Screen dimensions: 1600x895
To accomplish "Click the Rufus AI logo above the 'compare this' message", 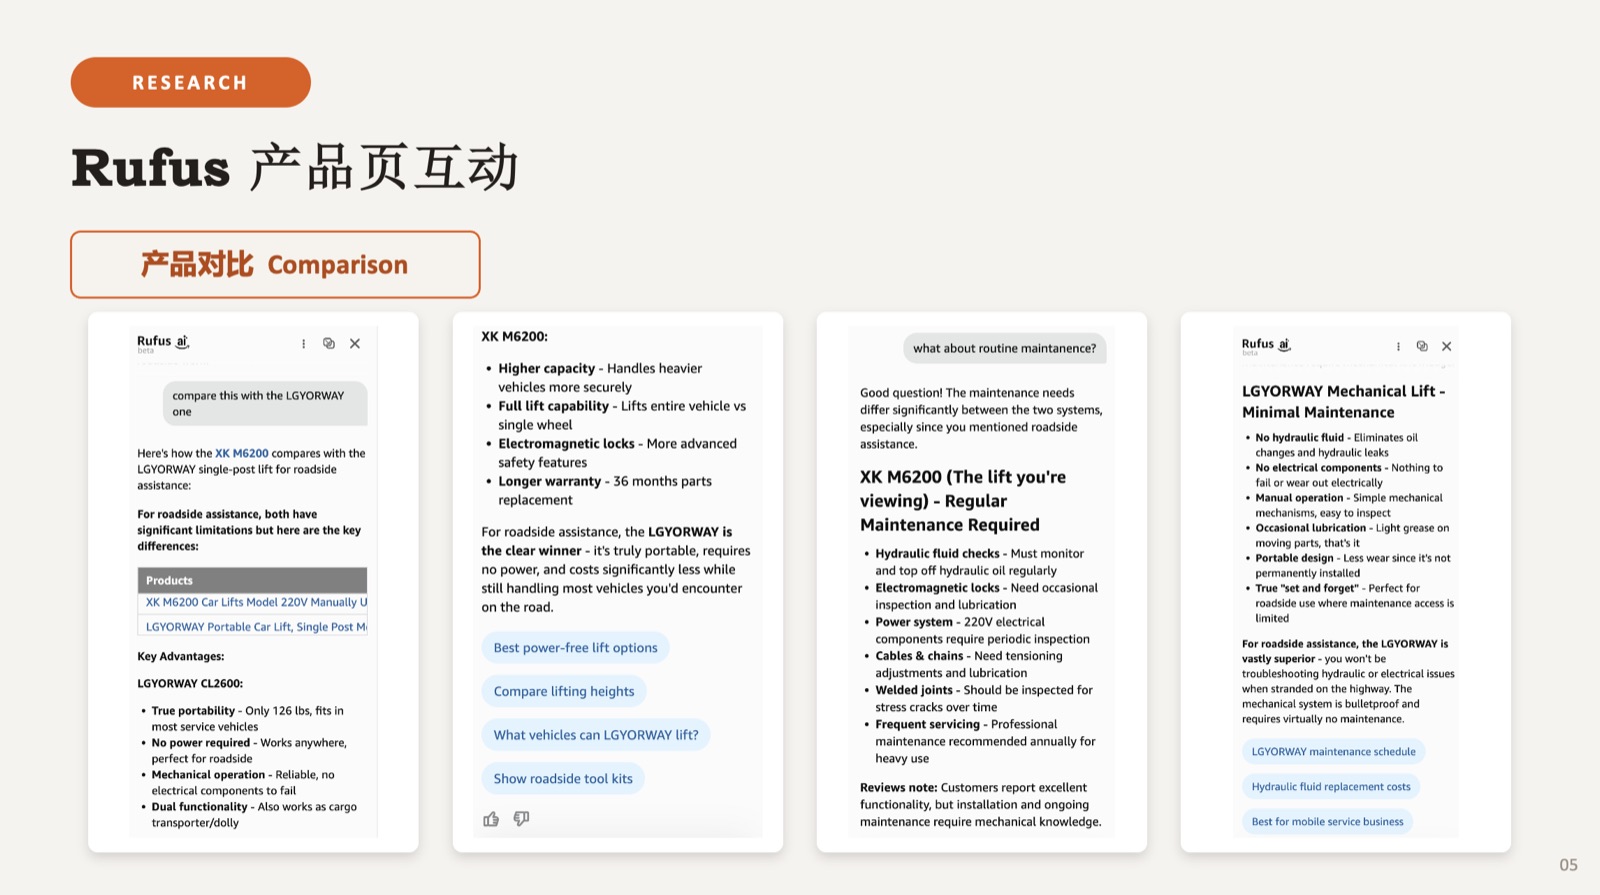I will point(163,342).
